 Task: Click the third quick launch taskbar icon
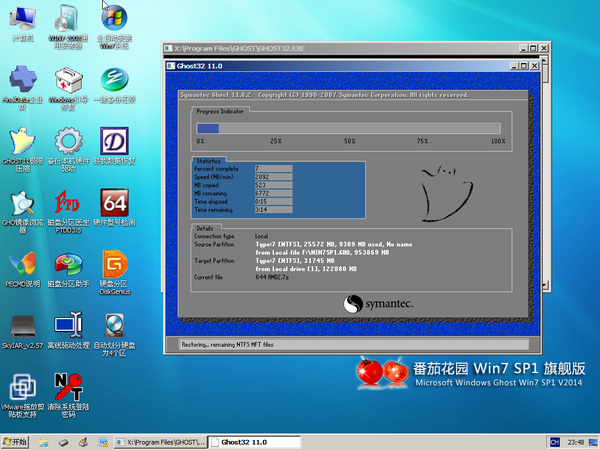pyautogui.click(x=83, y=442)
